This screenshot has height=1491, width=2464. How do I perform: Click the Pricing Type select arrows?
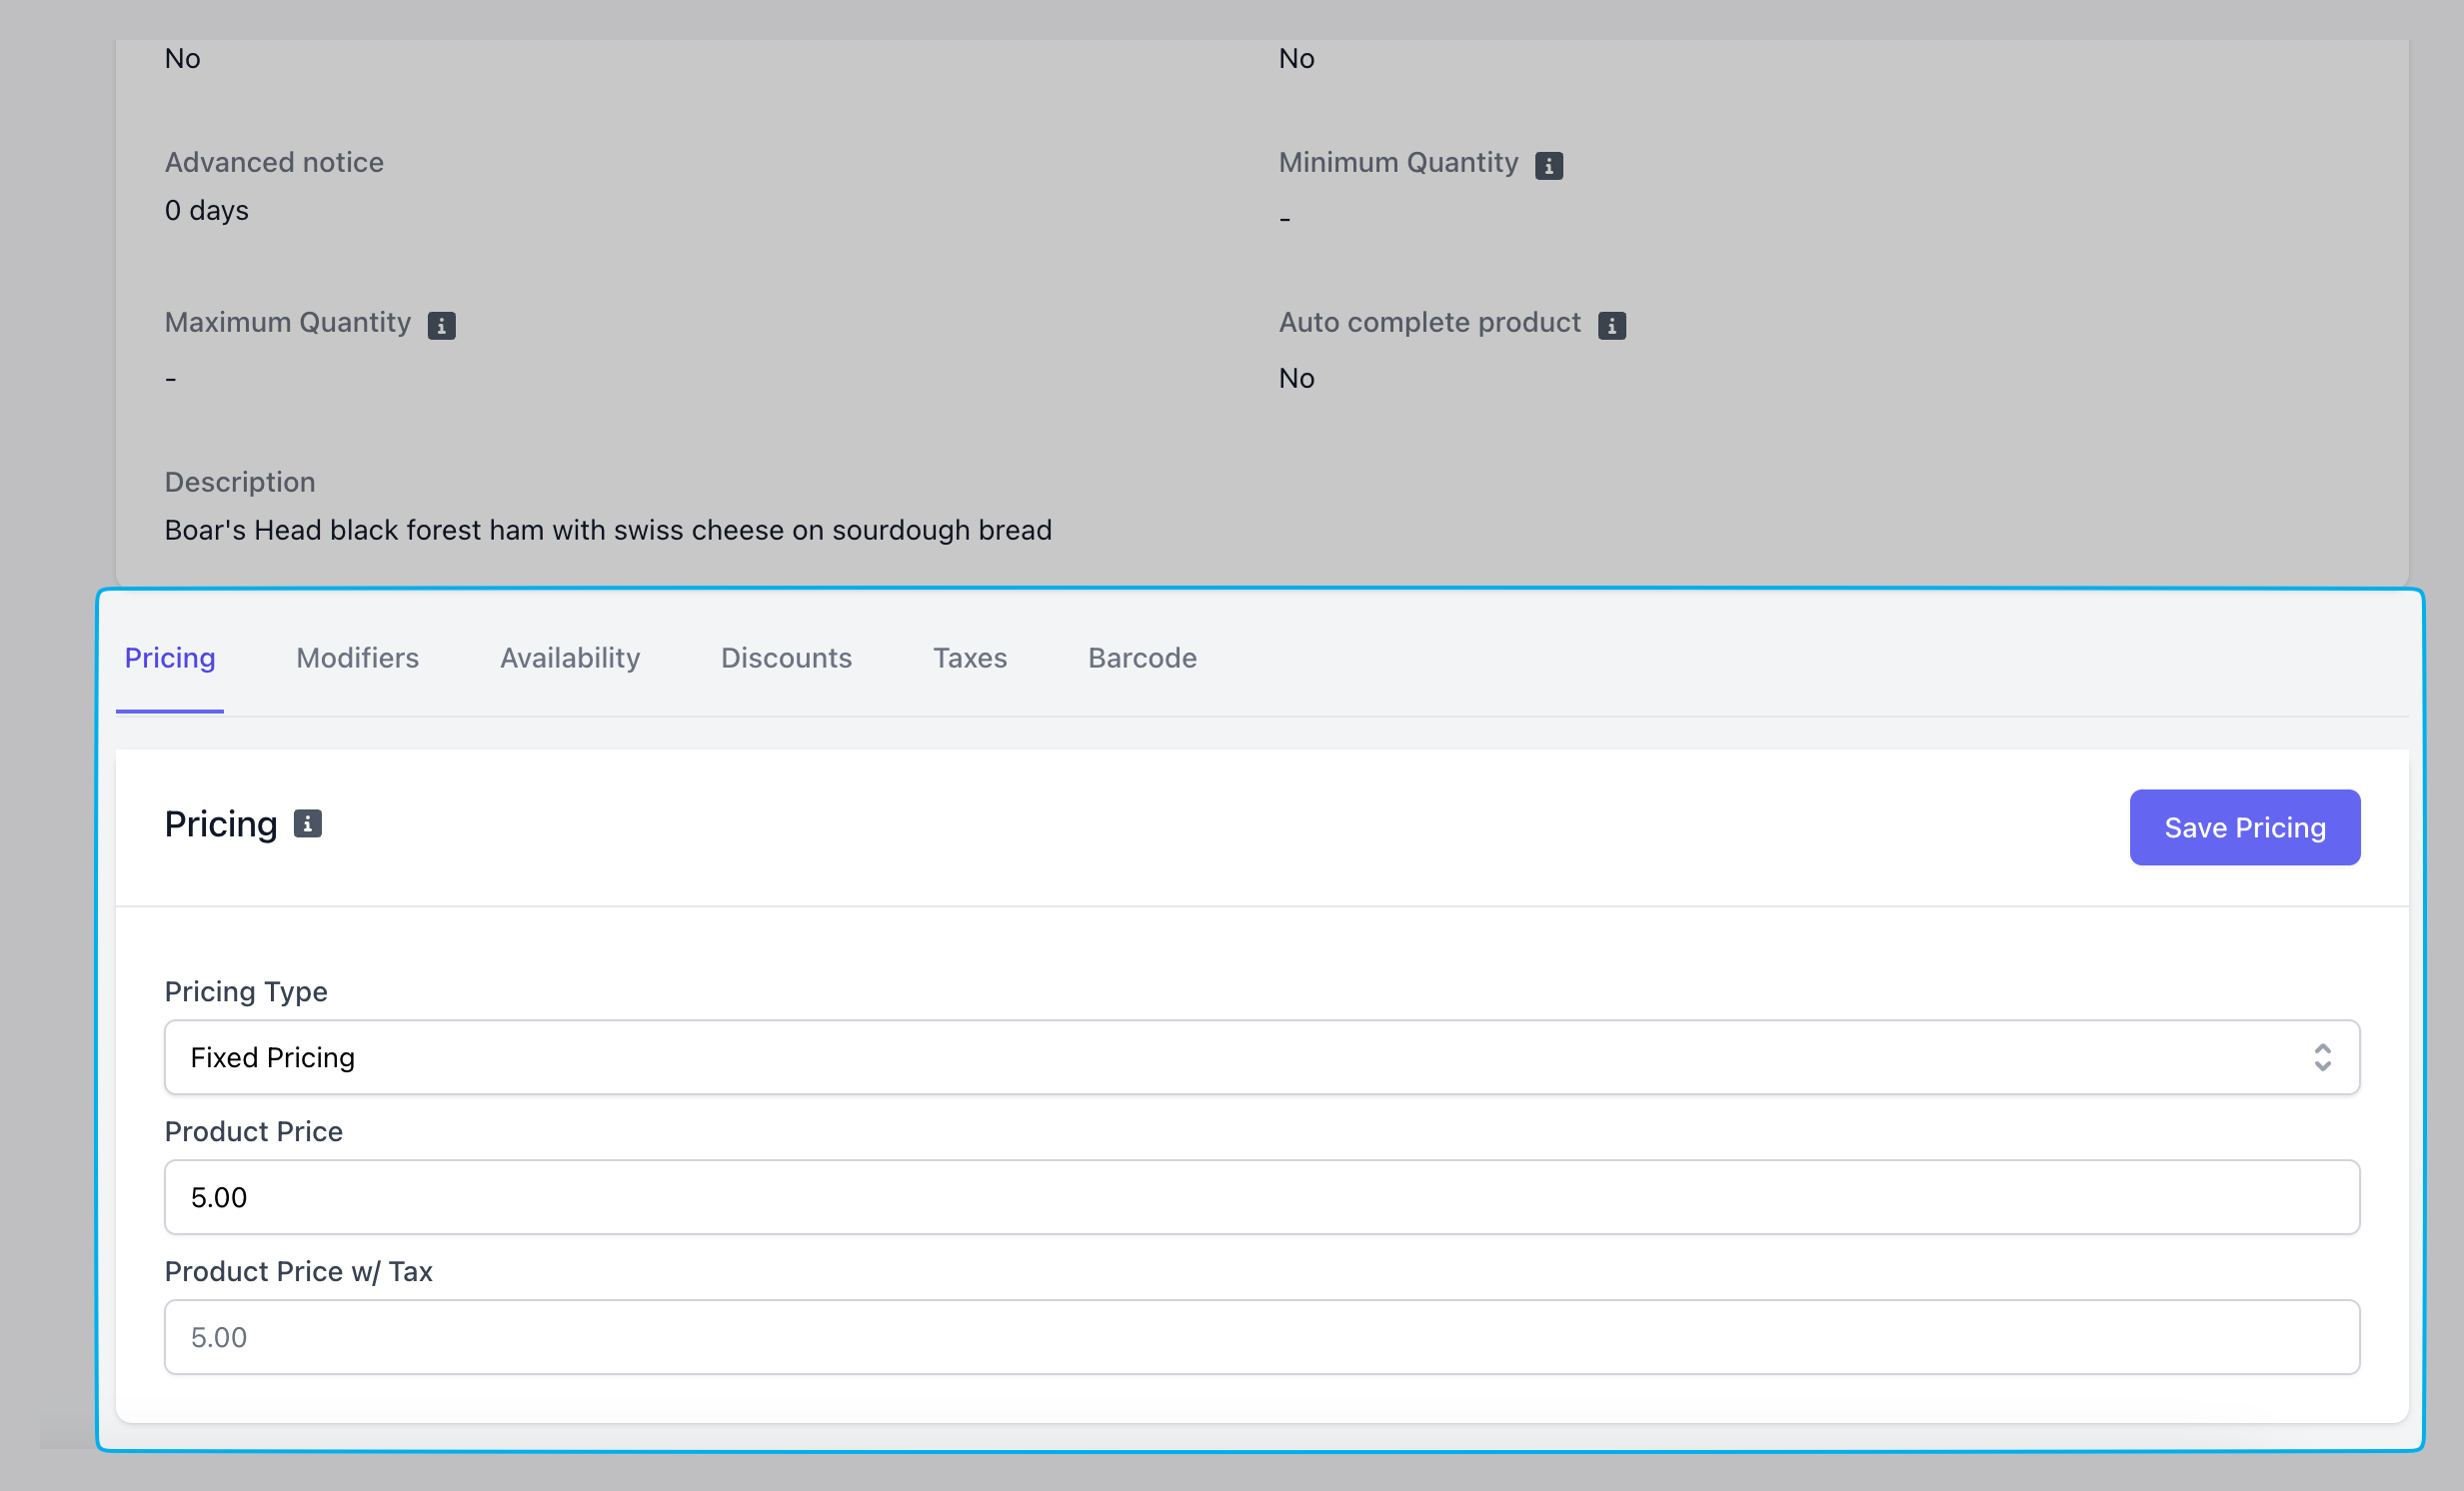(x=2322, y=1057)
